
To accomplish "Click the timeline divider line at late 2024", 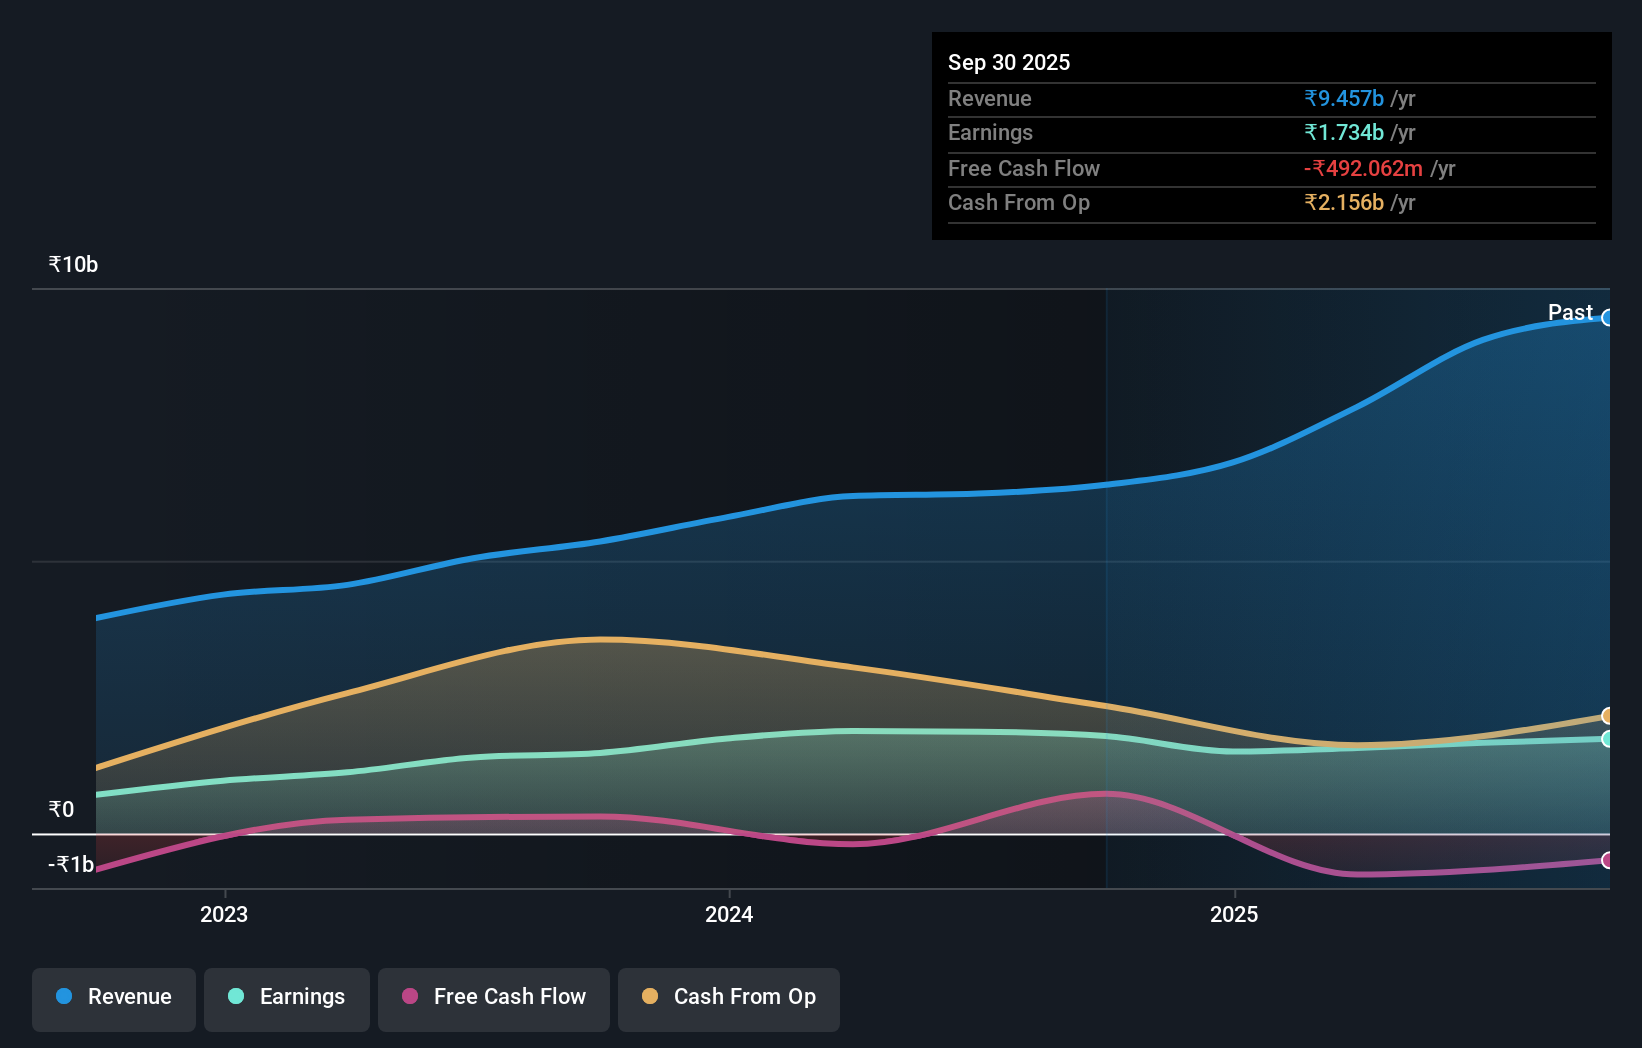I will [x=1106, y=590].
